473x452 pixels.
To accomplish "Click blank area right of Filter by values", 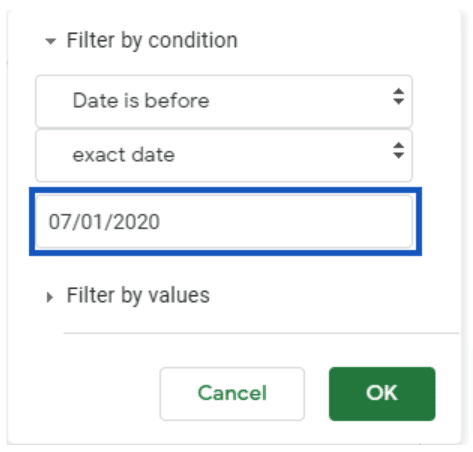I will [x=333, y=296].
